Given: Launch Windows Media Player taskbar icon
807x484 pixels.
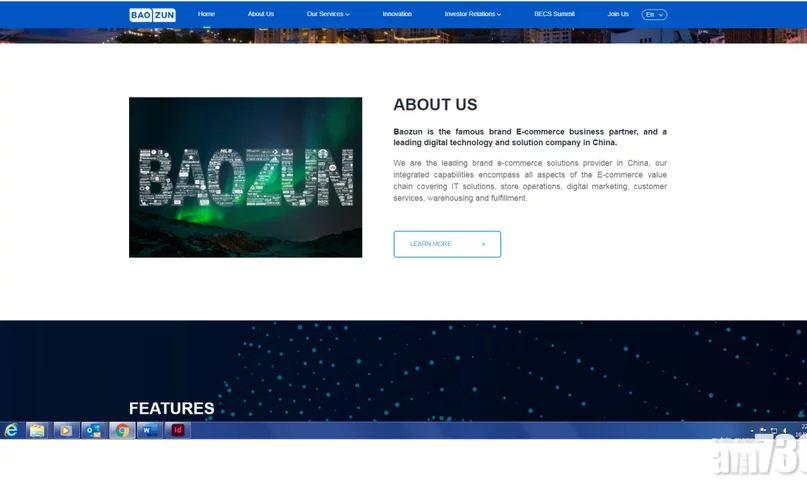Looking at the screenshot, I should 65,430.
